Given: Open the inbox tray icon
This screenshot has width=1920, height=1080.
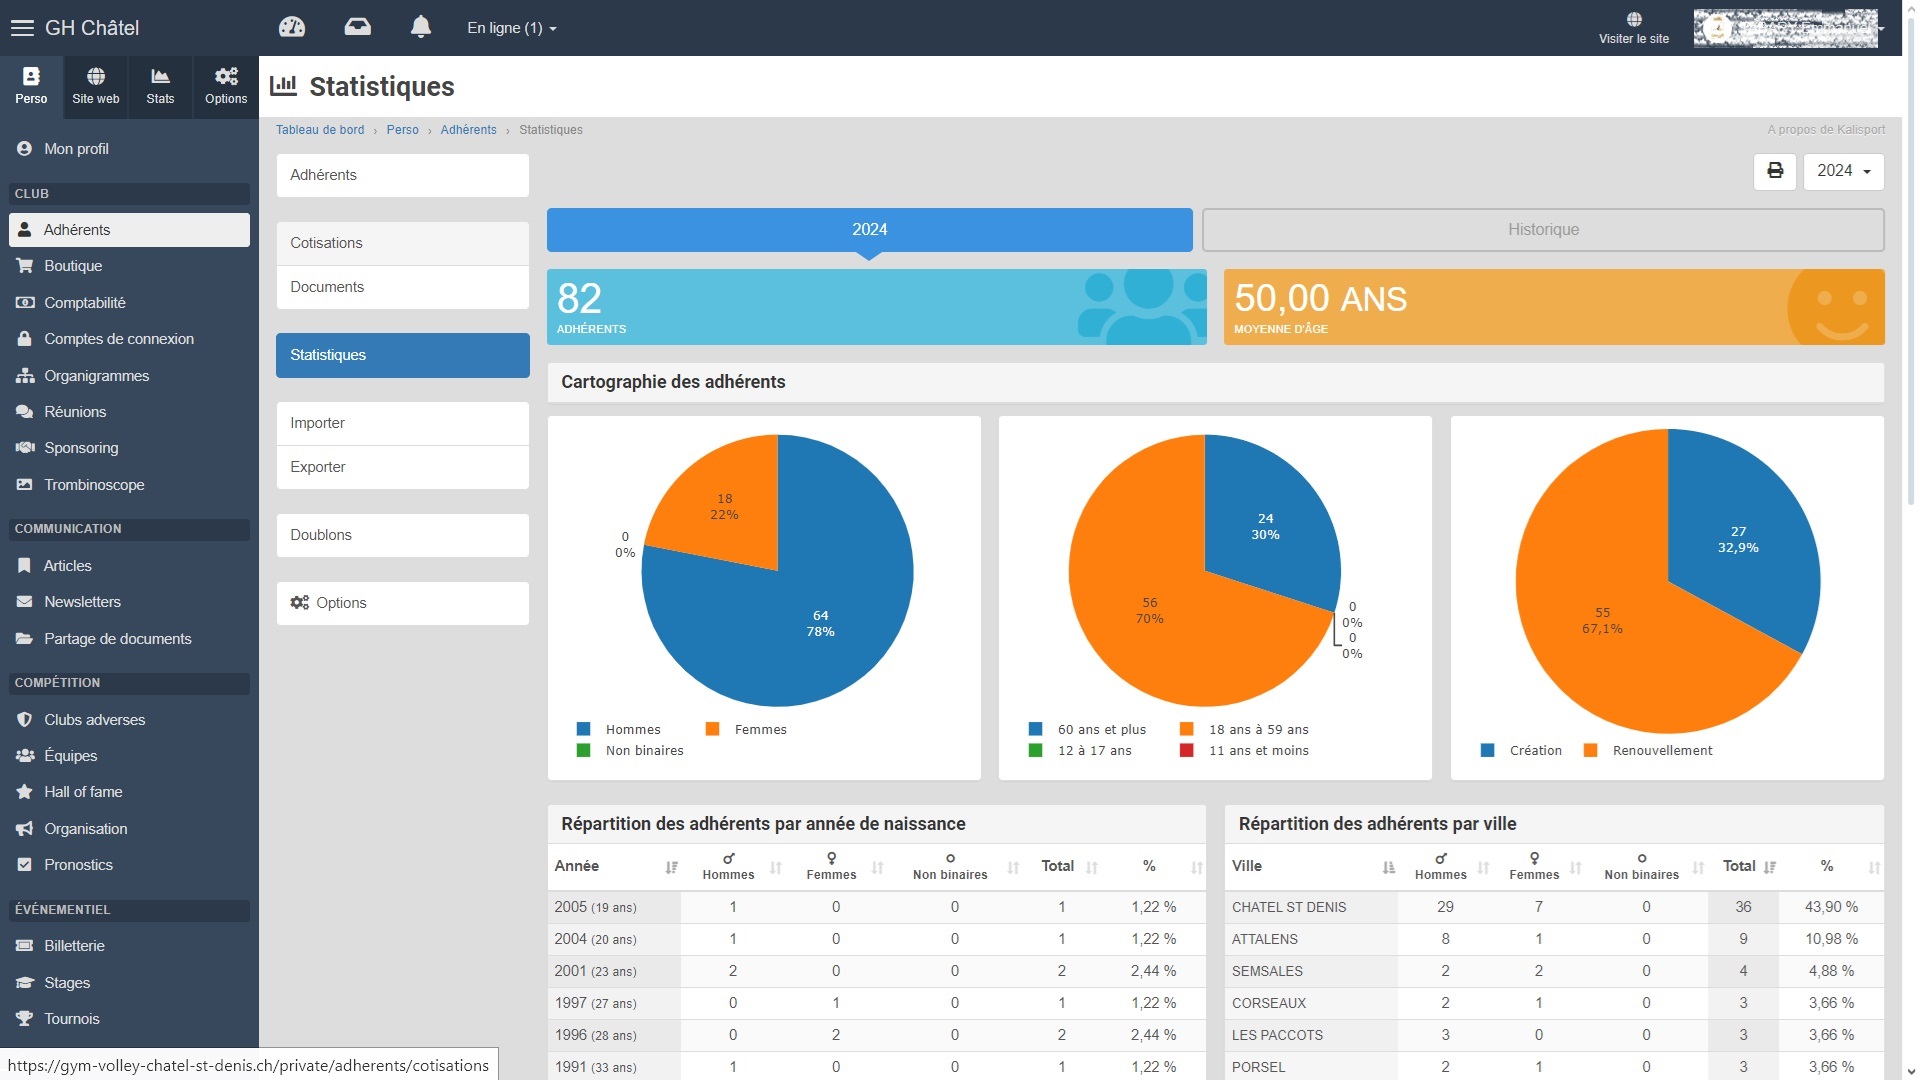Looking at the screenshot, I should tap(357, 27).
